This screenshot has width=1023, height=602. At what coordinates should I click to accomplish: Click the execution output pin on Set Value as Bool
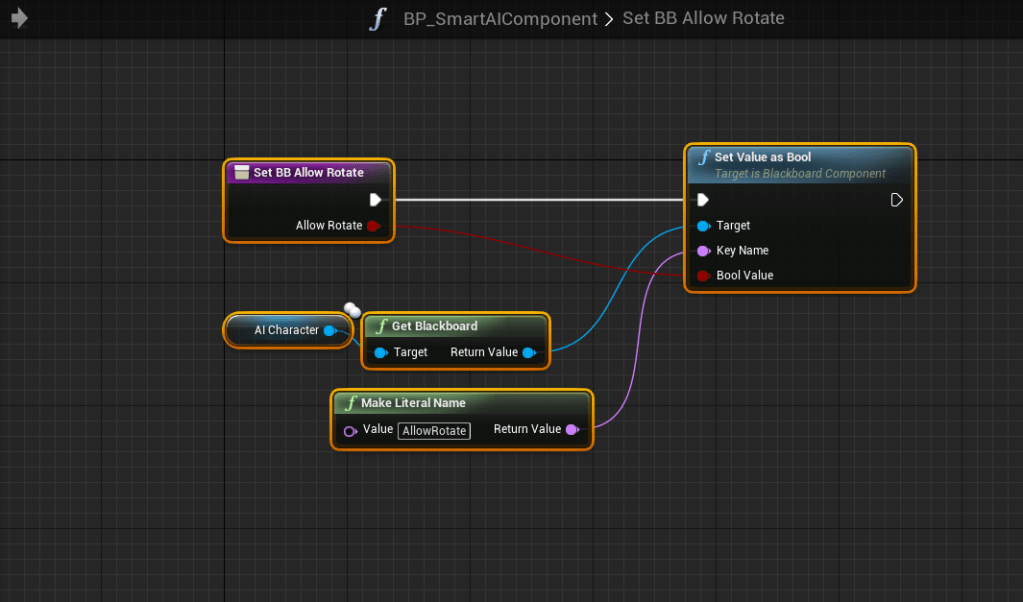tap(896, 200)
